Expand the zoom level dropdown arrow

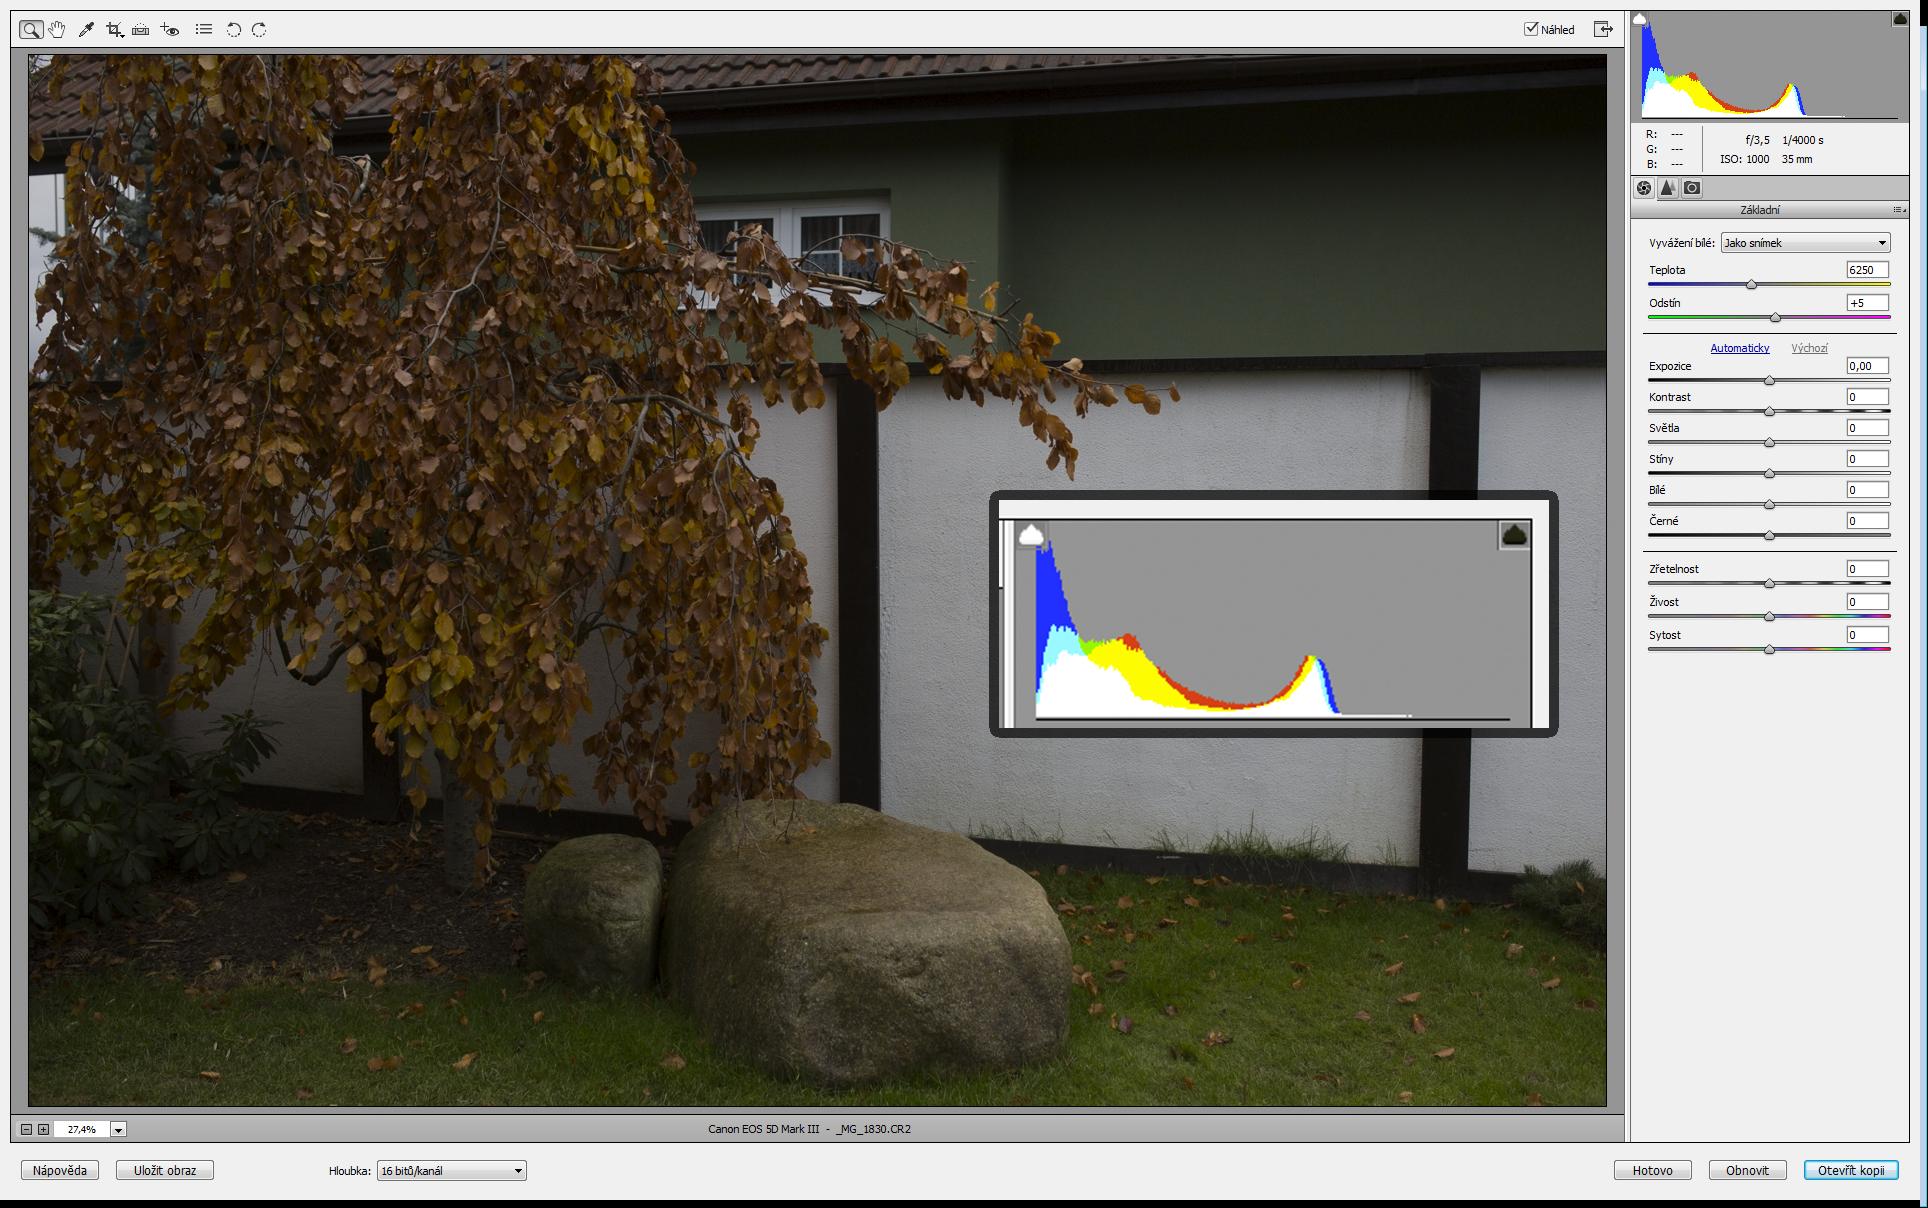(x=118, y=1130)
